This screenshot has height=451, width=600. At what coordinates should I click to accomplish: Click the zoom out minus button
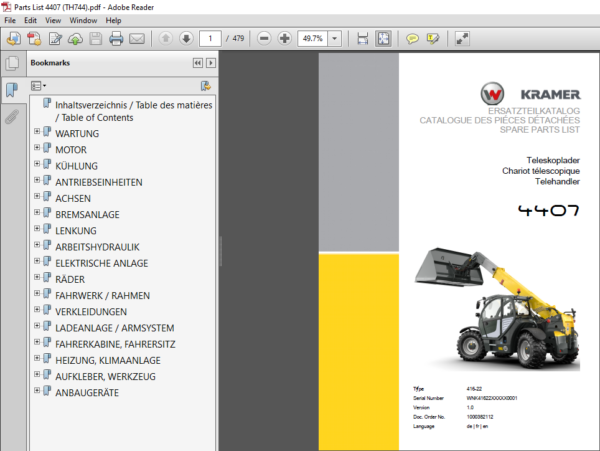[264, 38]
